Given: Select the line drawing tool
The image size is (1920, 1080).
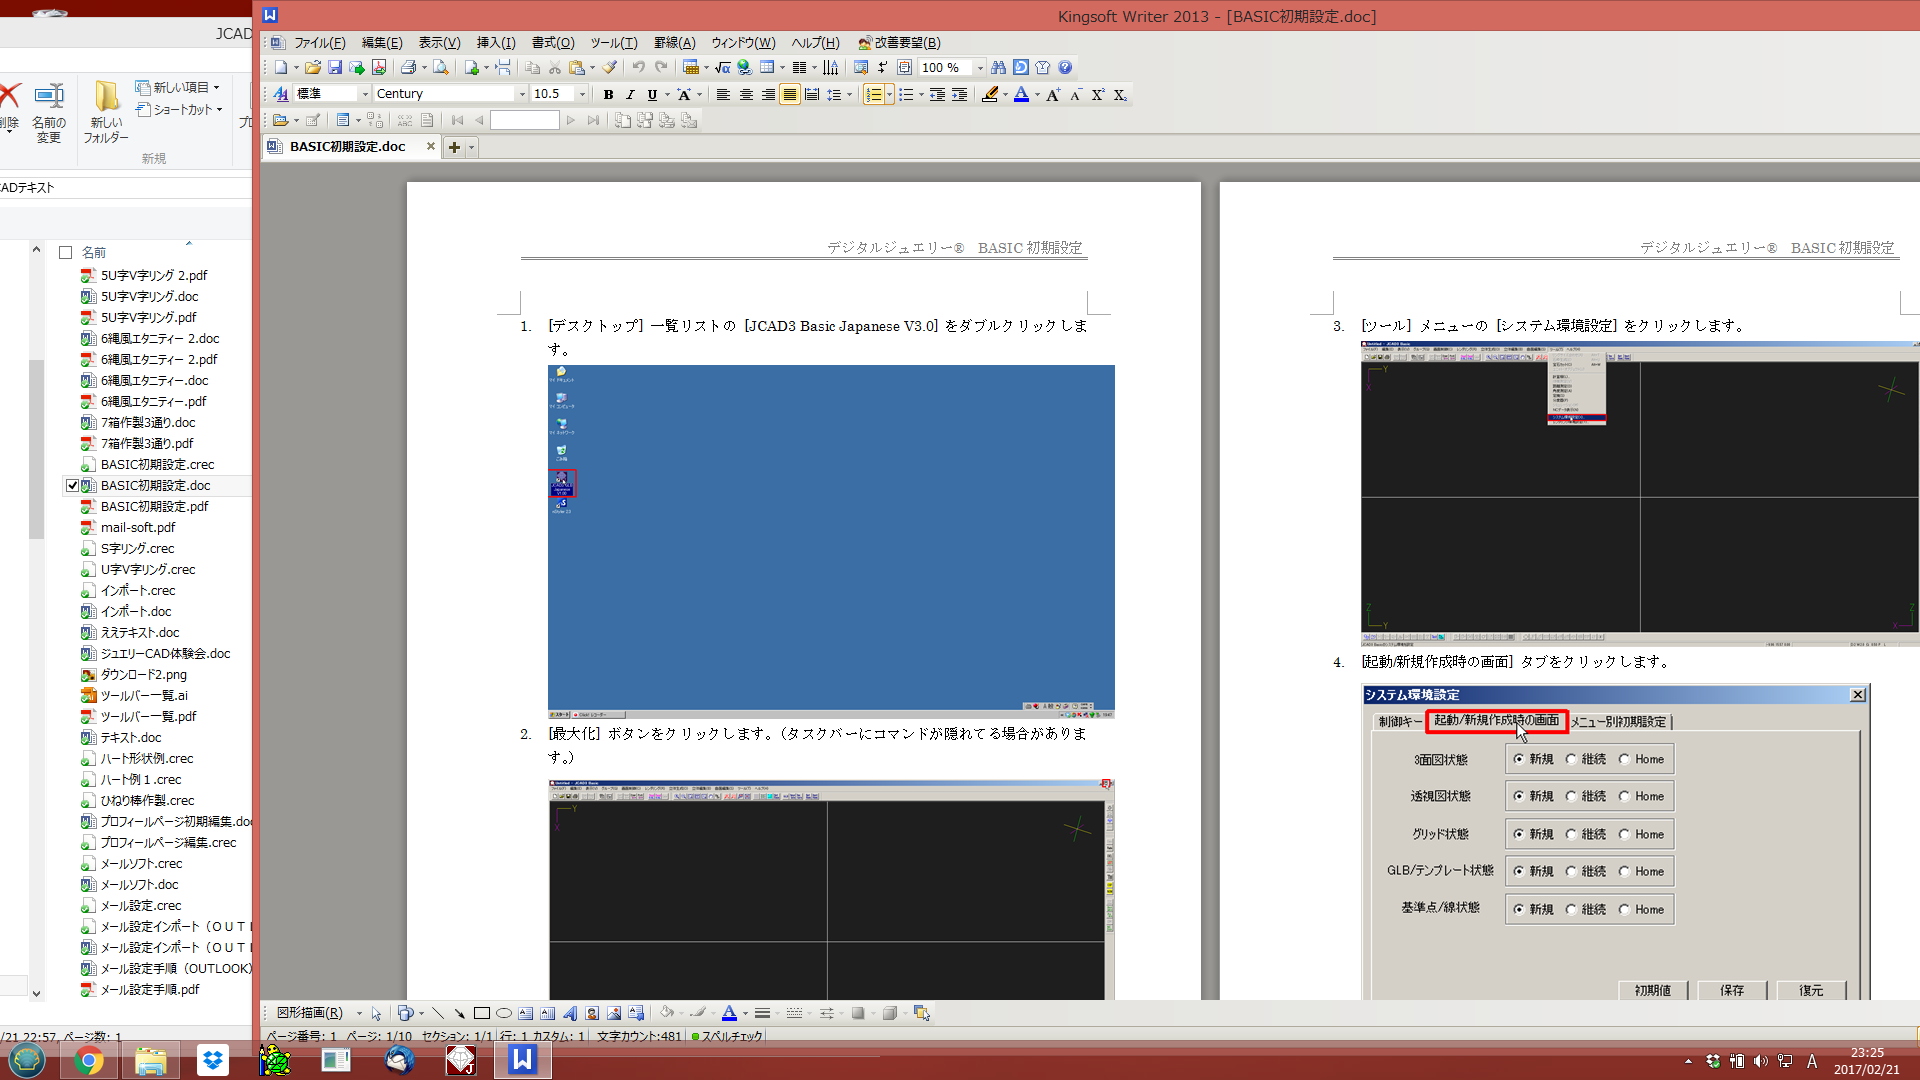Looking at the screenshot, I should click(x=438, y=1013).
